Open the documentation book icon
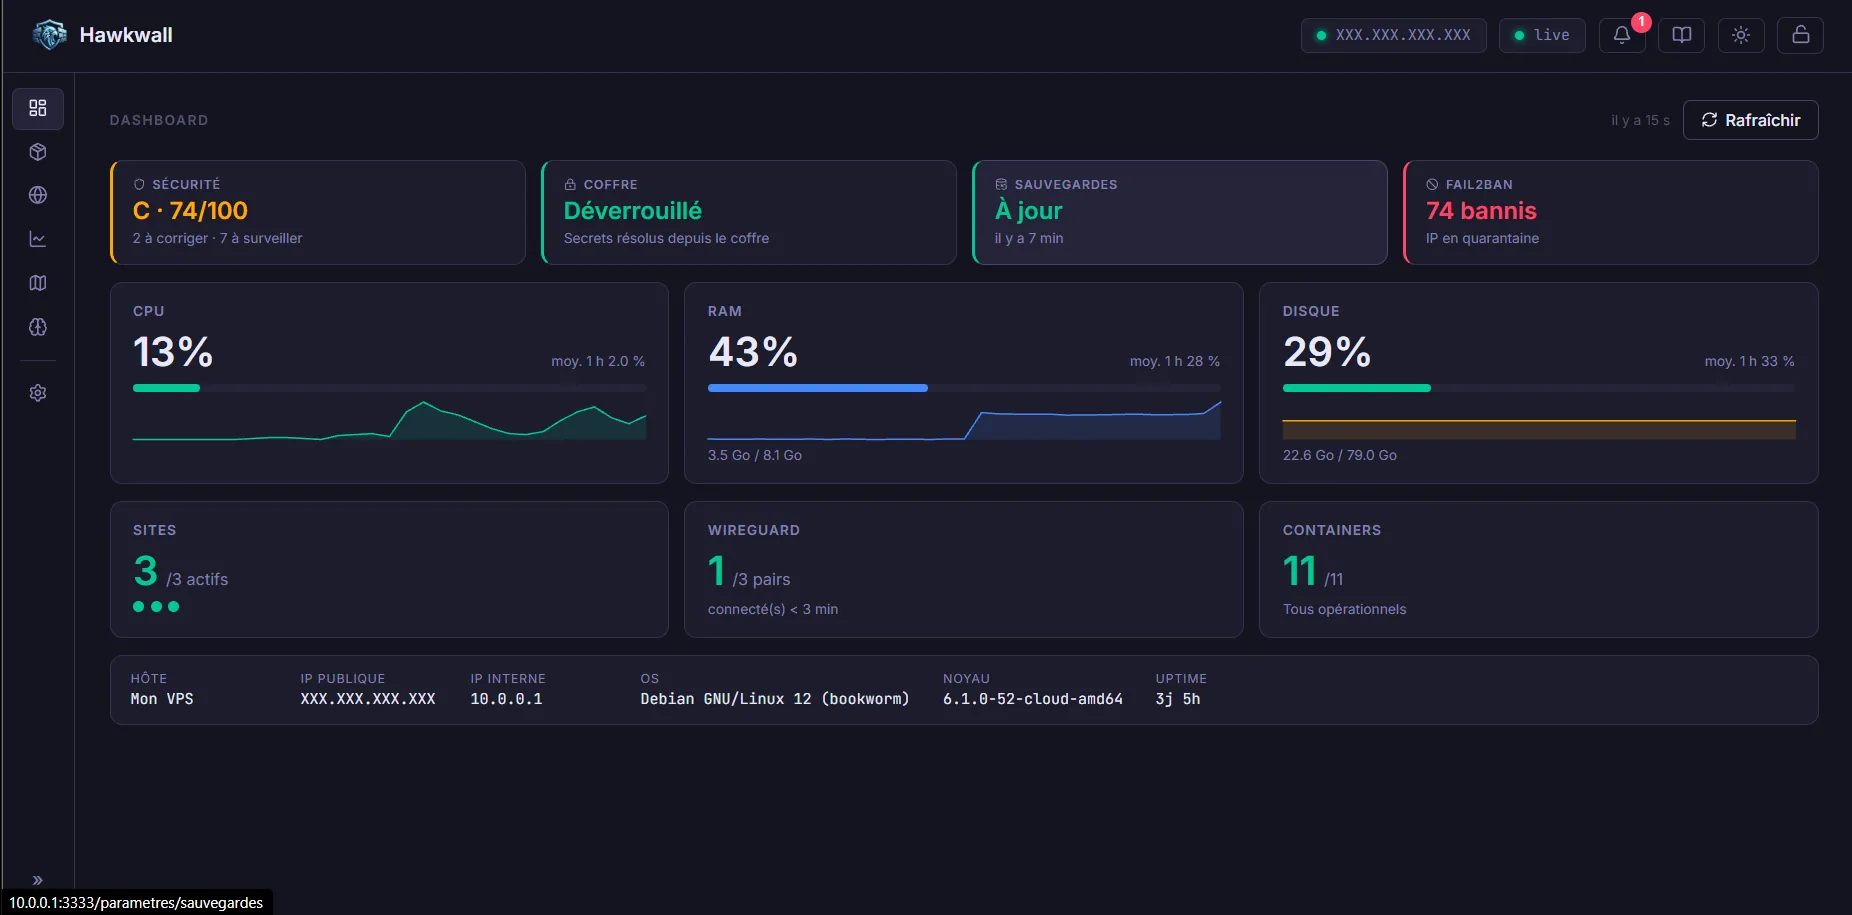 tap(1682, 35)
